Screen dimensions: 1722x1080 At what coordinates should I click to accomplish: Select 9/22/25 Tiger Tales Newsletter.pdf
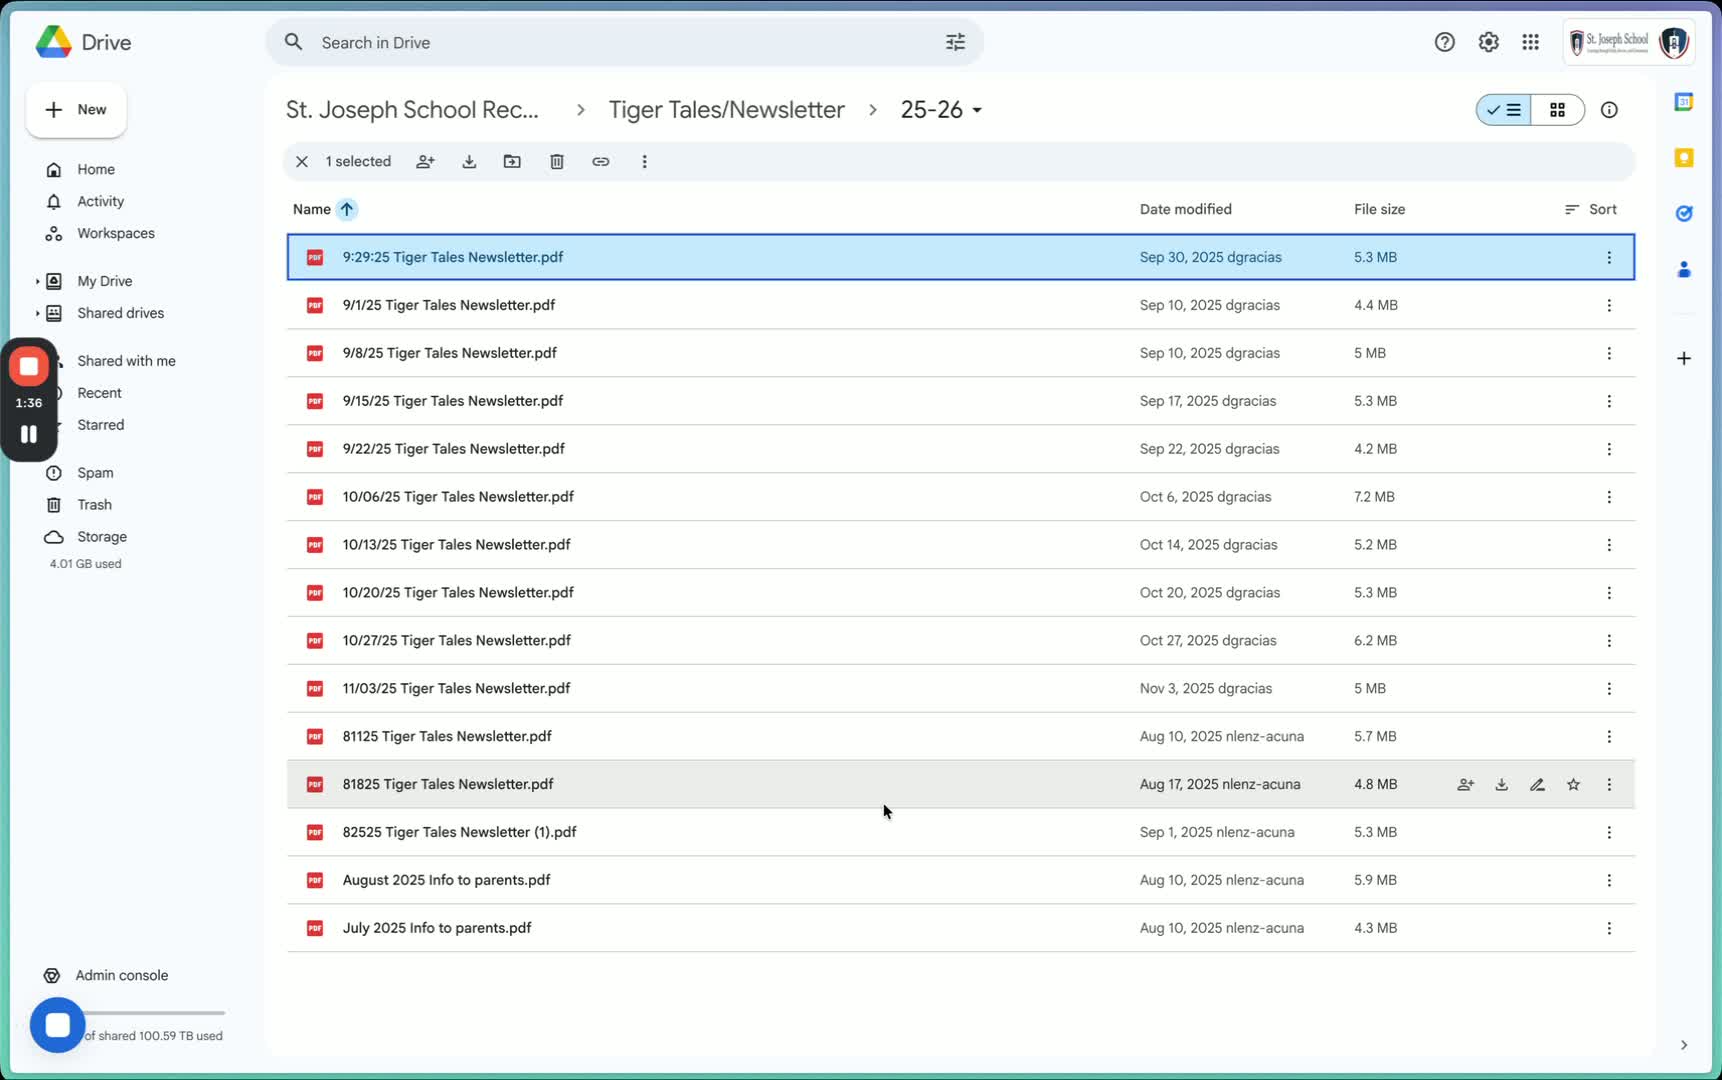(960, 449)
